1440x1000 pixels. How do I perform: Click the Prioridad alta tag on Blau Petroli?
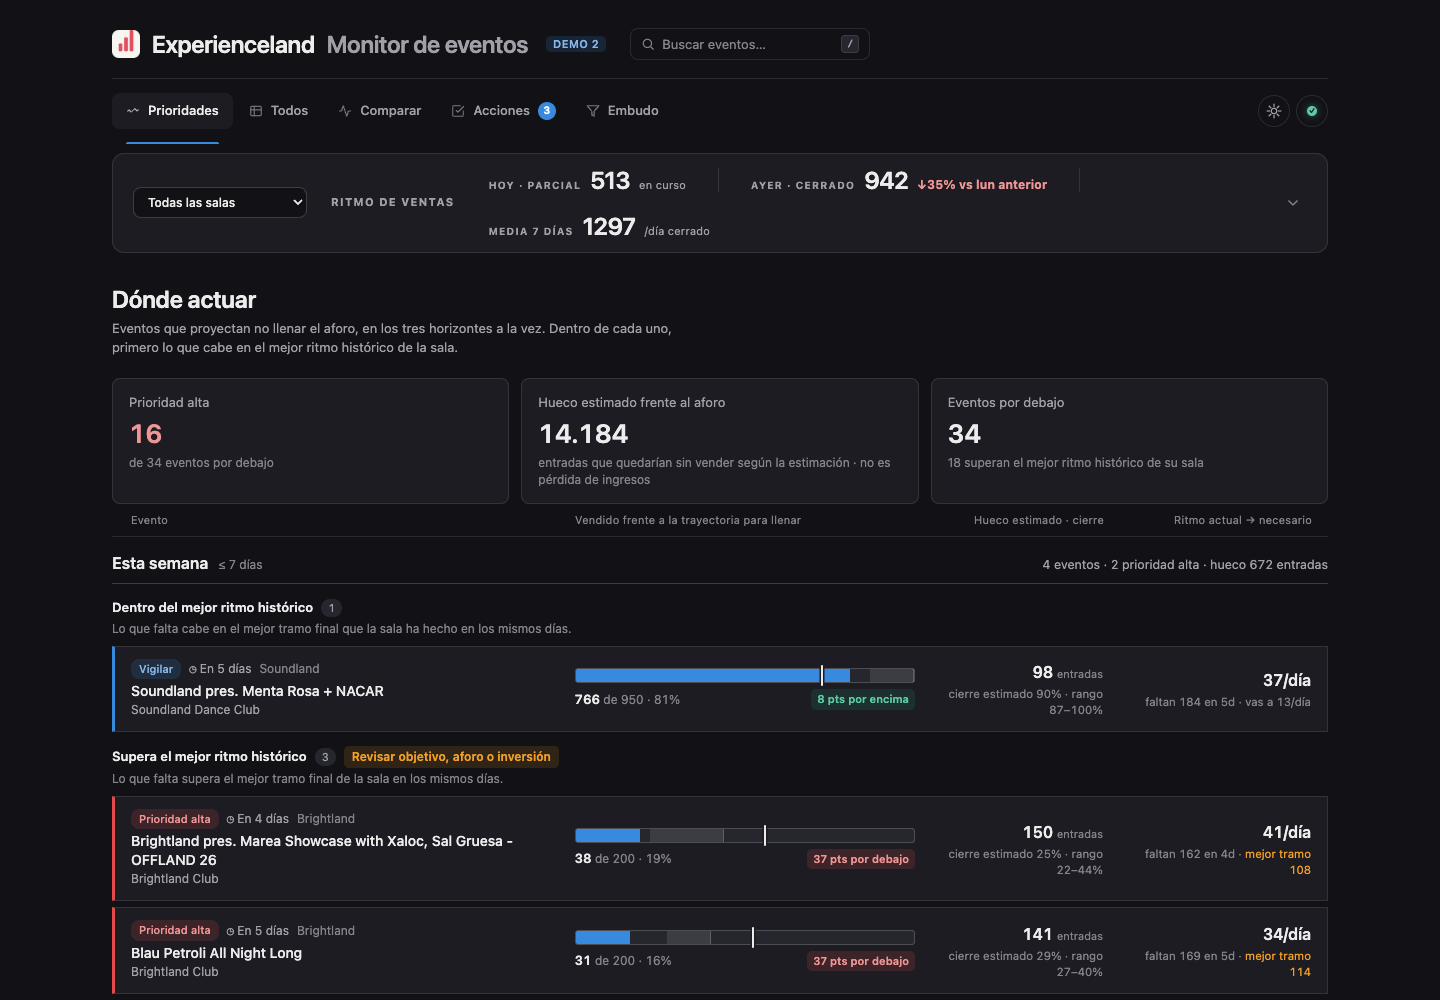[x=175, y=930]
